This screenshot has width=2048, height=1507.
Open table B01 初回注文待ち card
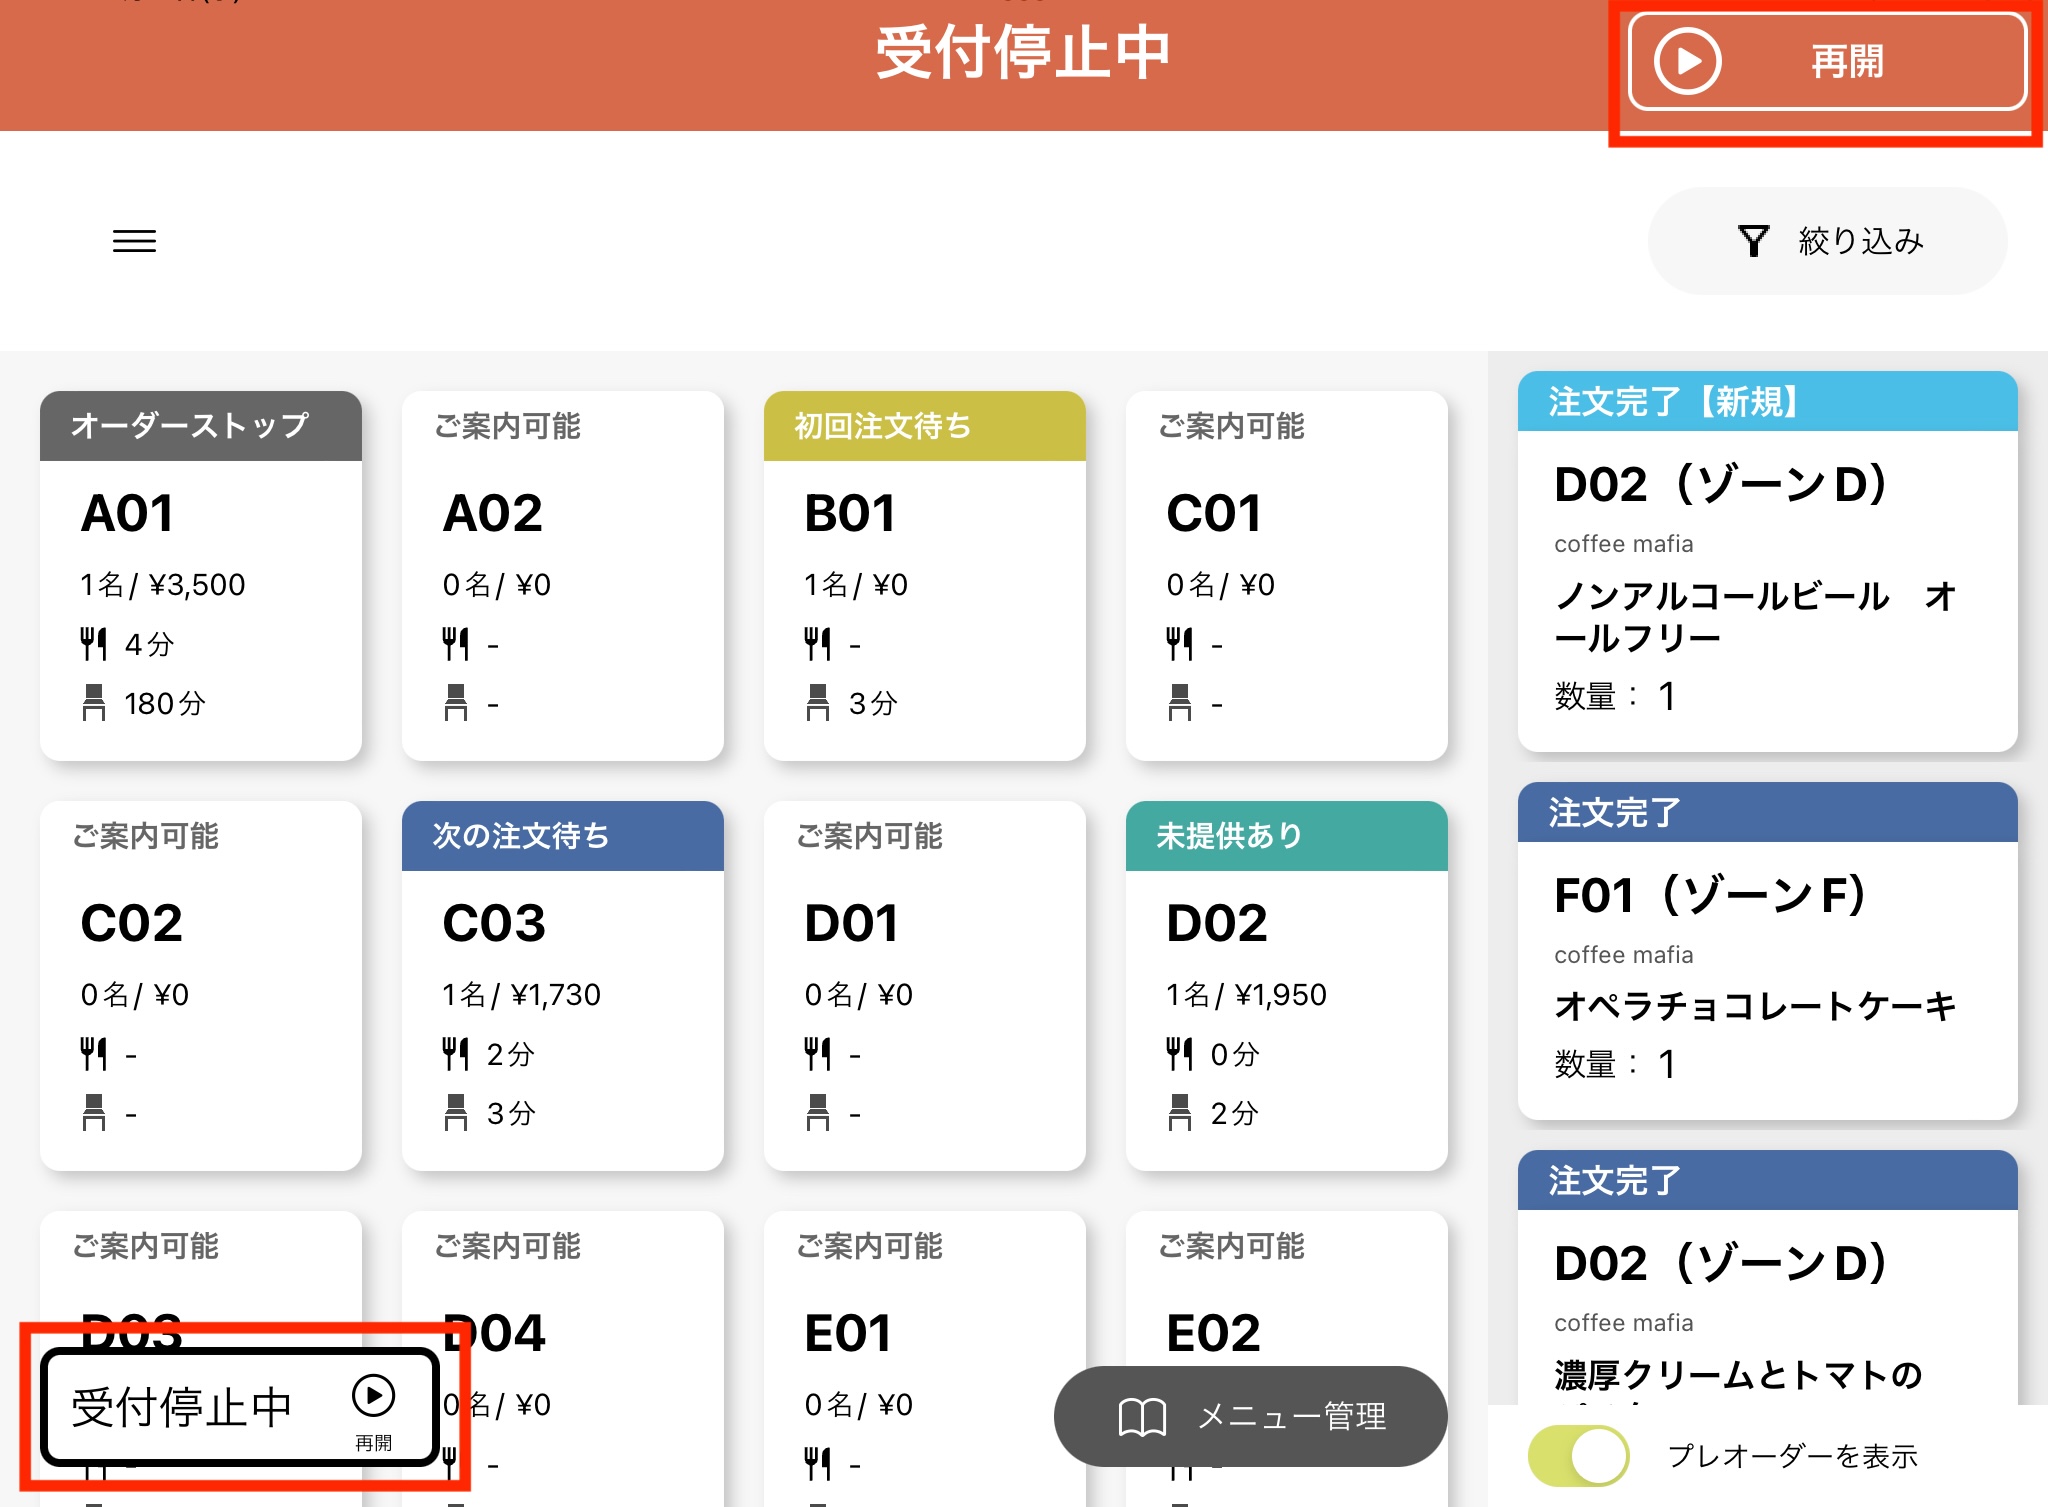point(924,575)
